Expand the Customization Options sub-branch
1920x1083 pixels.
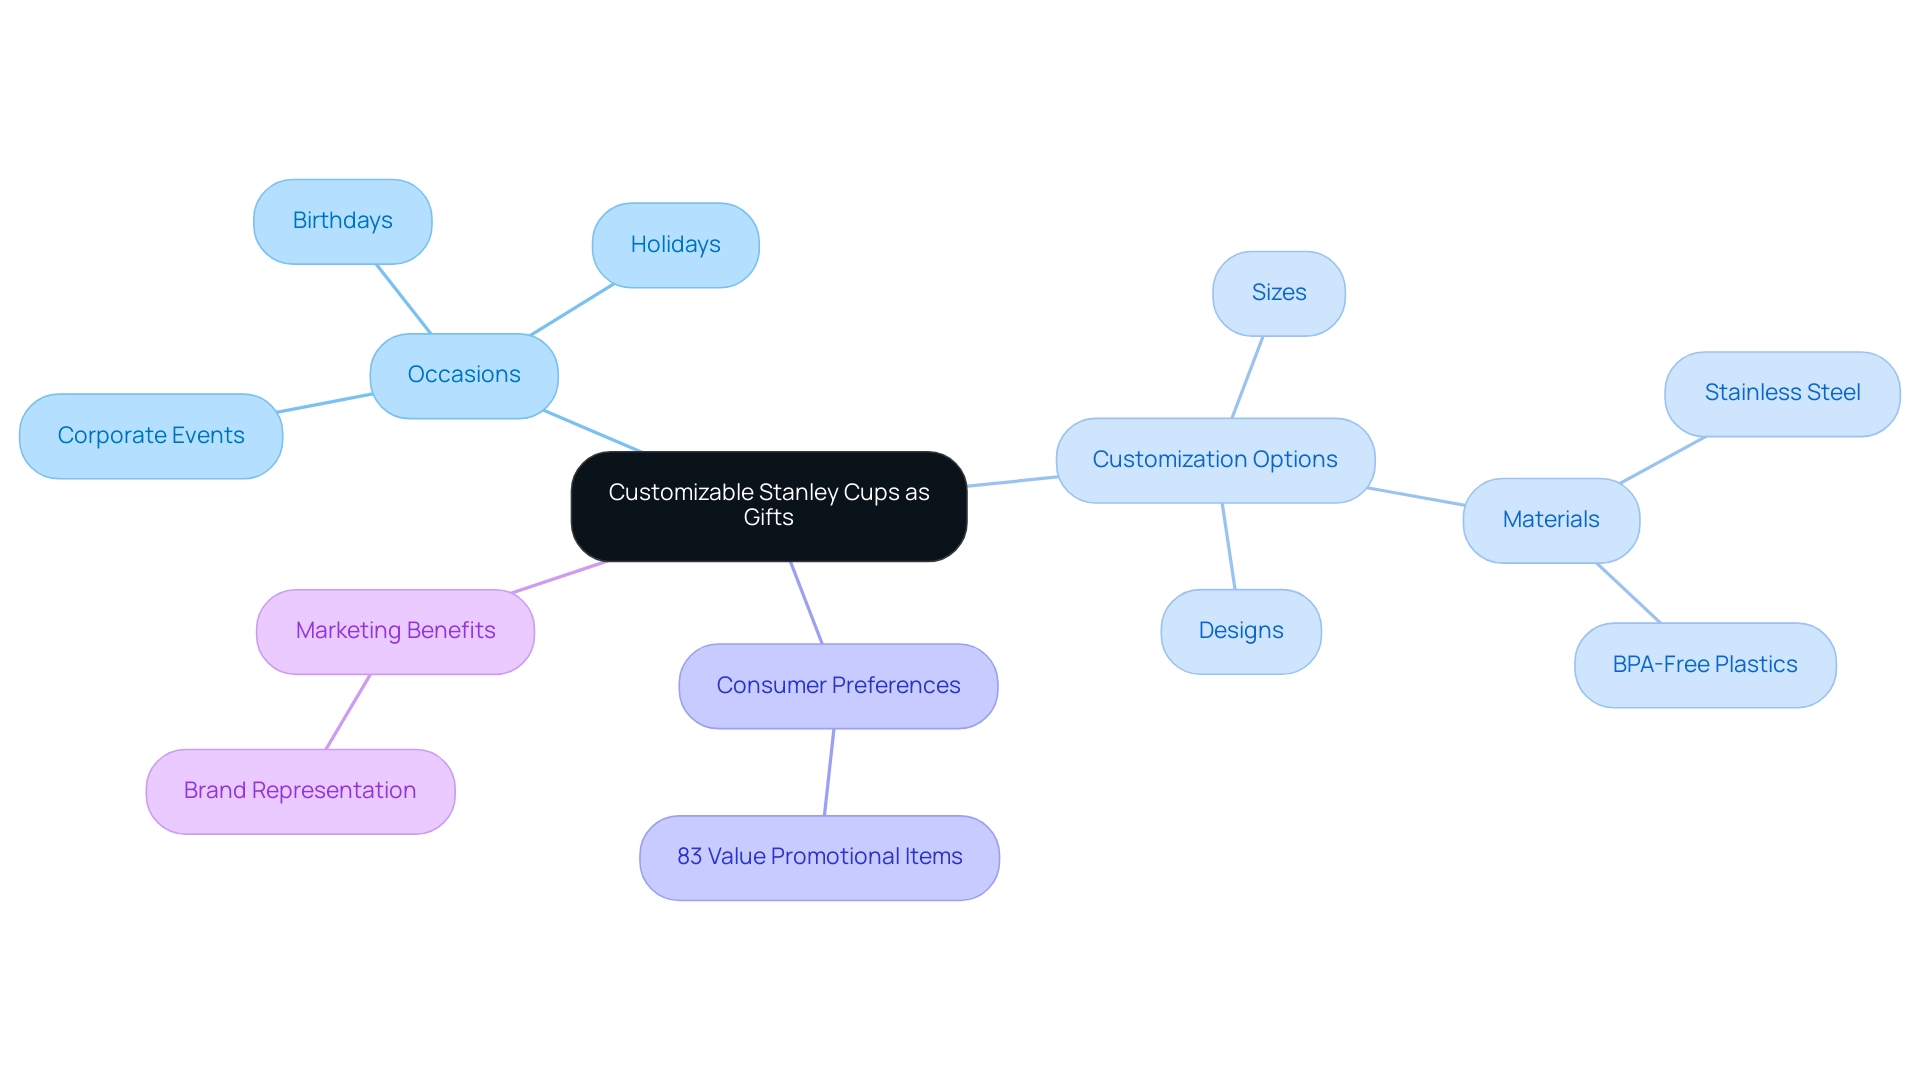pos(1213,459)
